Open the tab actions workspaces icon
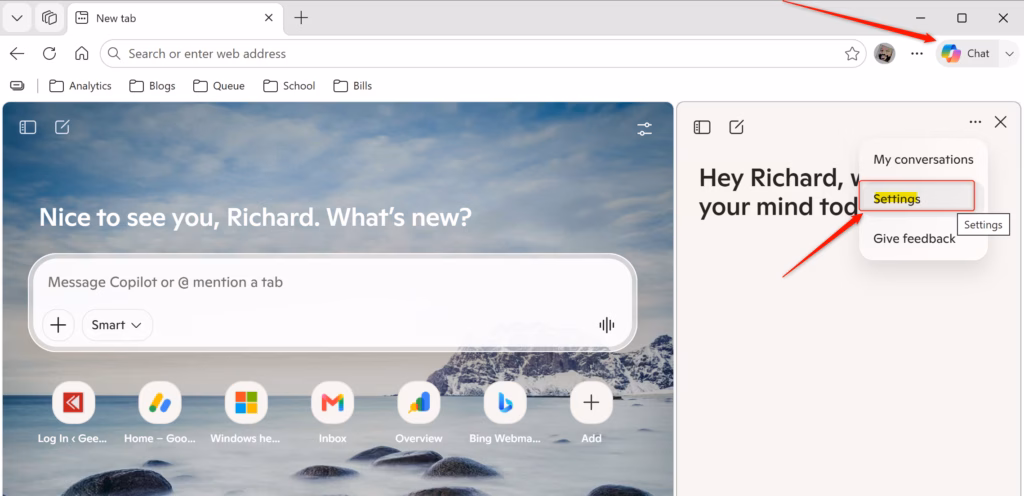The height and width of the screenshot is (496, 1024). tap(49, 18)
